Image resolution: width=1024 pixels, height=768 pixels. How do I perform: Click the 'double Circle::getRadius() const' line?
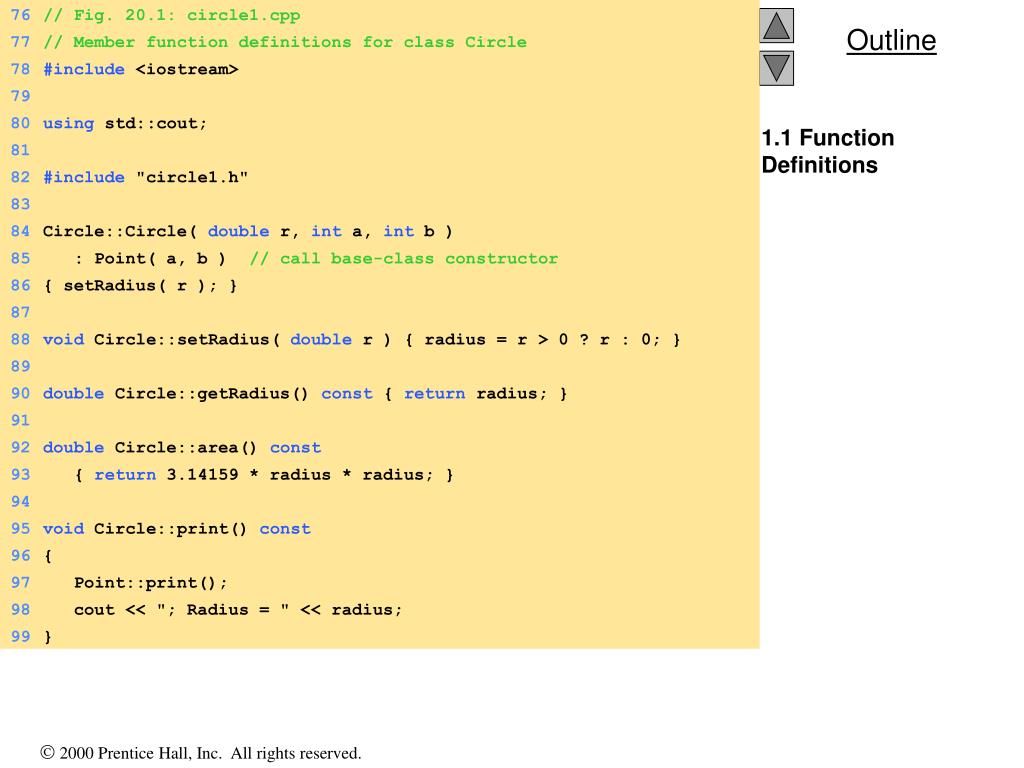coord(305,394)
